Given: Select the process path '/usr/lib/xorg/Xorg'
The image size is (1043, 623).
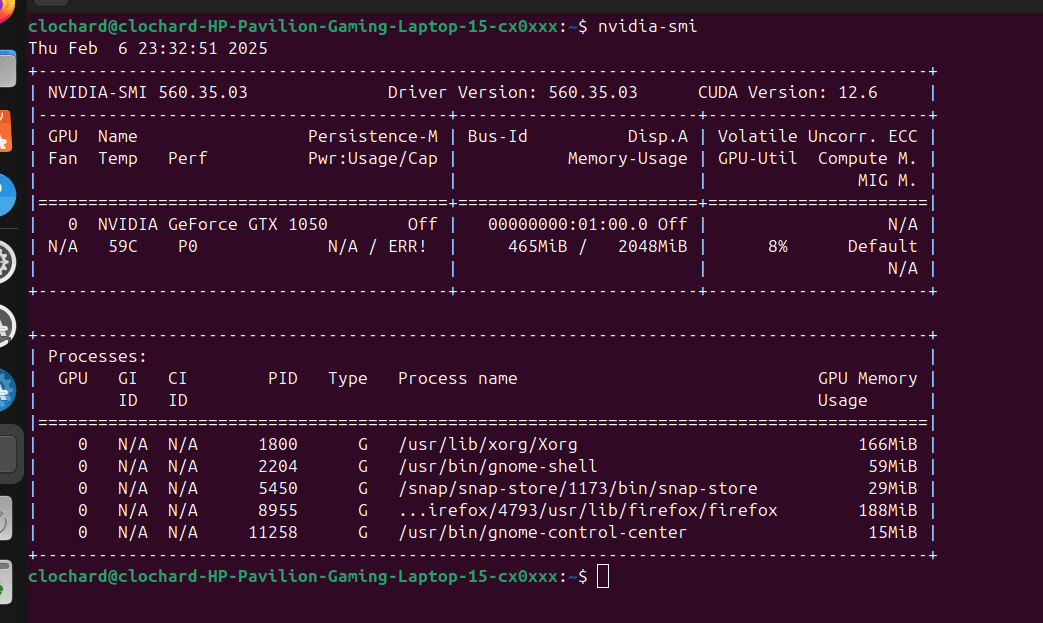Looking at the screenshot, I should click(x=488, y=444).
